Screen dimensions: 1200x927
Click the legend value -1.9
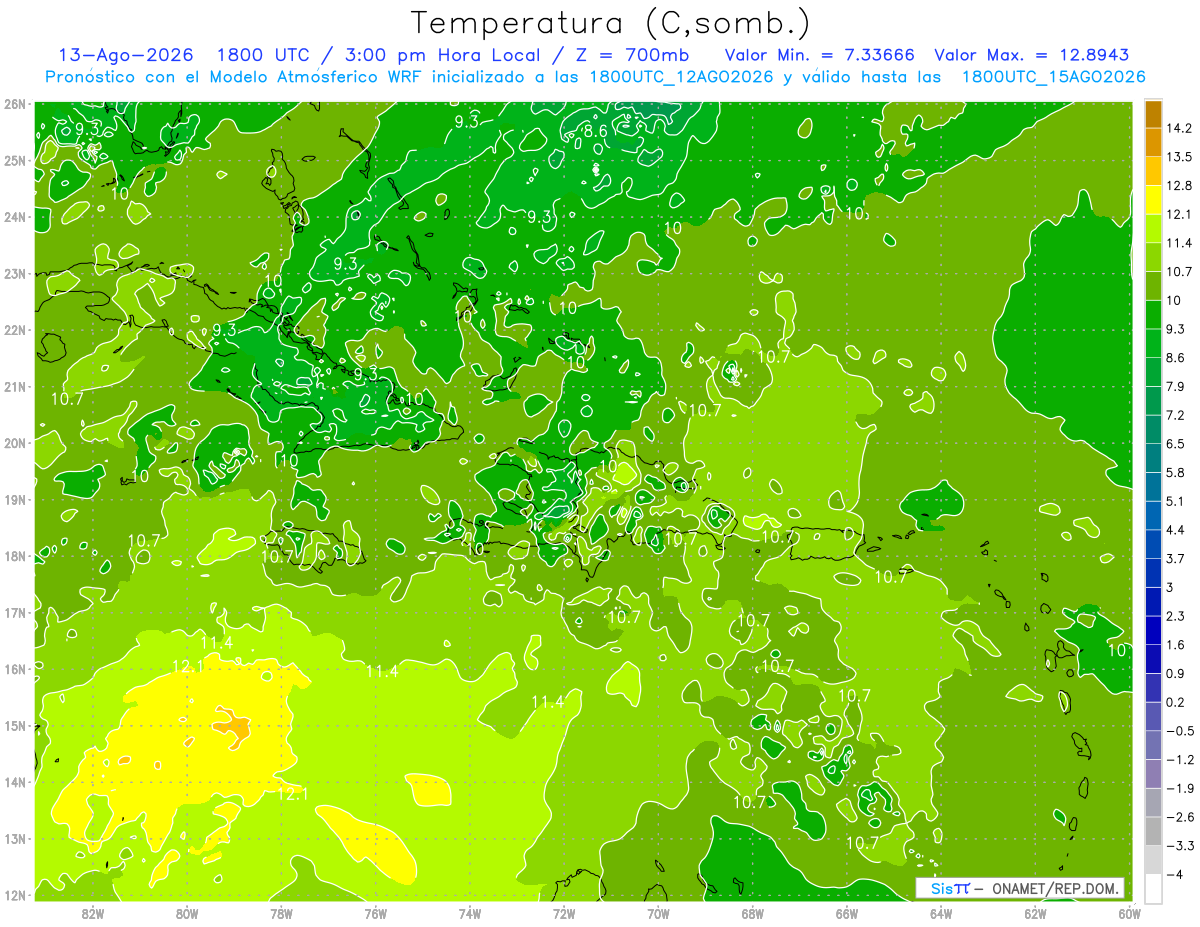[x=1180, y=789]
